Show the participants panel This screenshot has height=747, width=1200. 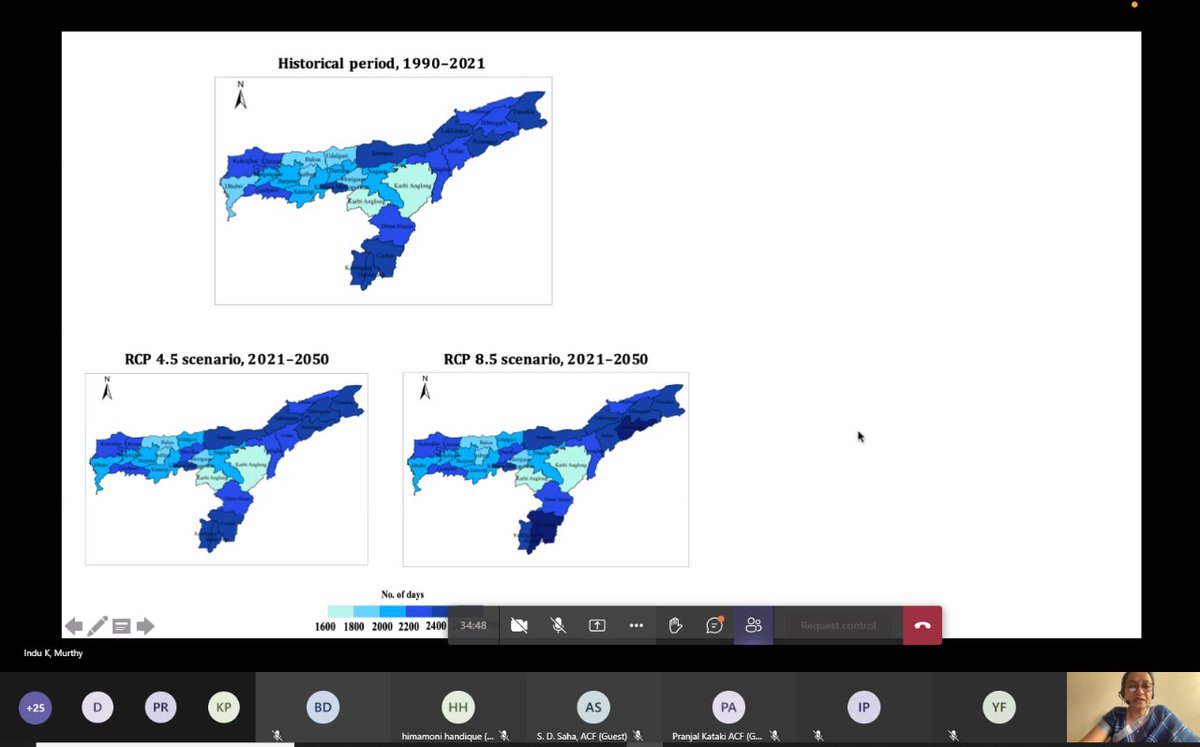(x=753, y=625)
